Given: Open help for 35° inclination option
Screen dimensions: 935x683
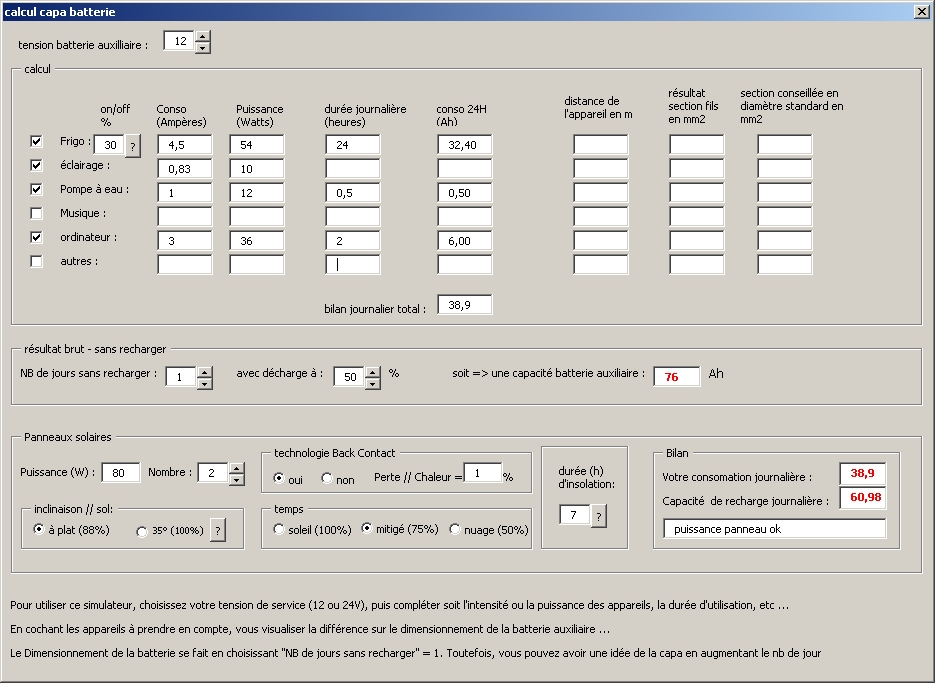Looking at the screenshot, I should (218, 531).
